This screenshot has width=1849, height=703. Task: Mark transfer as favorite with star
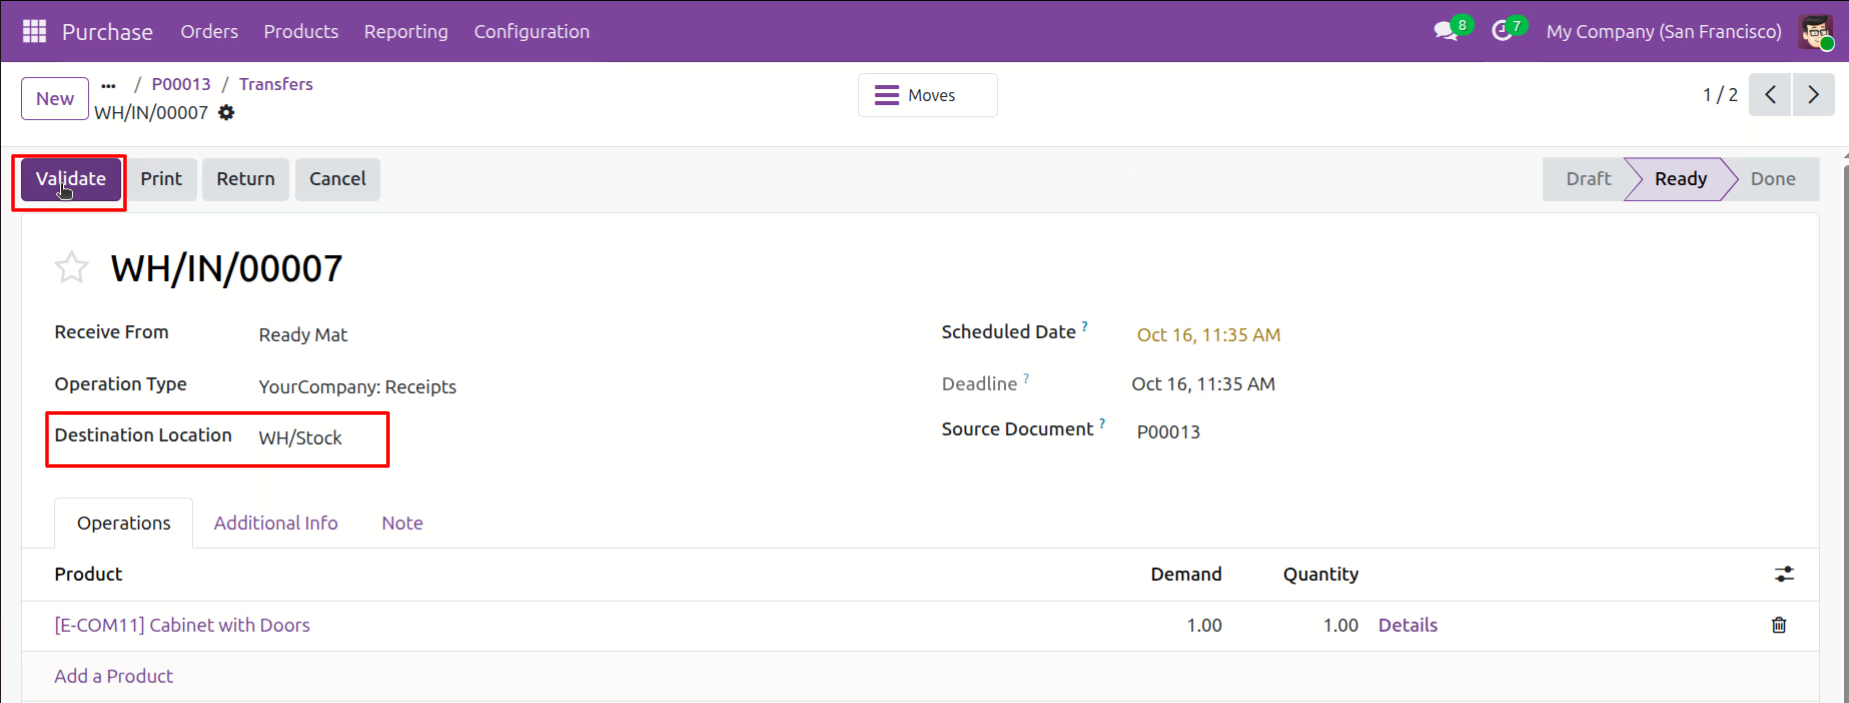point(71,268)
